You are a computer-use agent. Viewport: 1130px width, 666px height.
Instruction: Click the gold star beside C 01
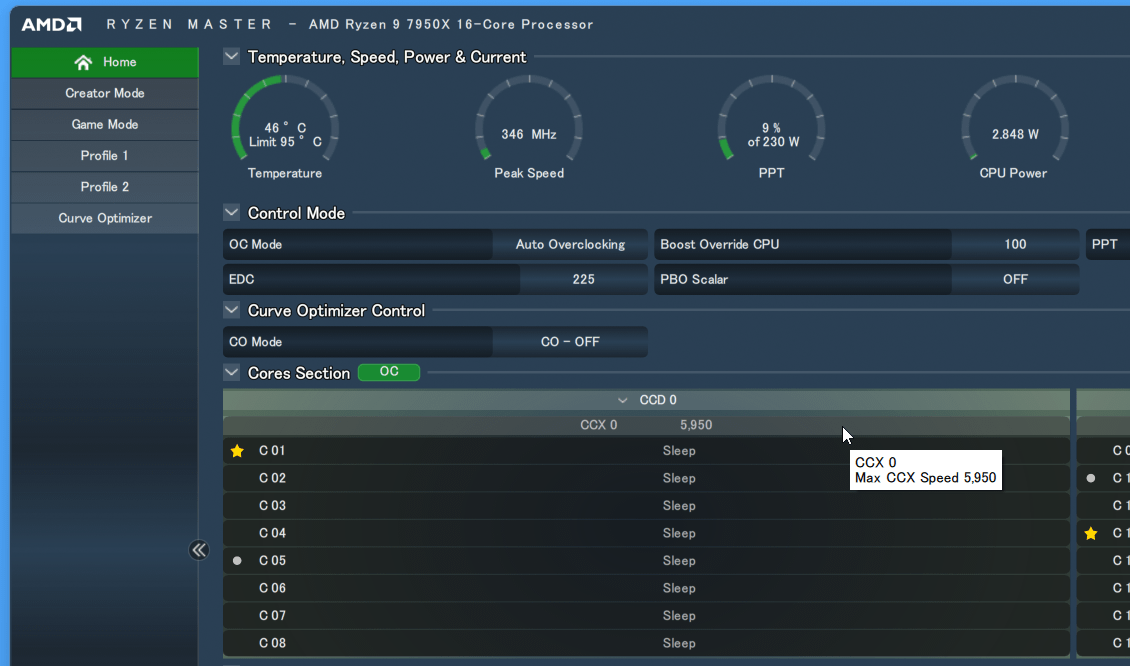[x=237, y=451]
